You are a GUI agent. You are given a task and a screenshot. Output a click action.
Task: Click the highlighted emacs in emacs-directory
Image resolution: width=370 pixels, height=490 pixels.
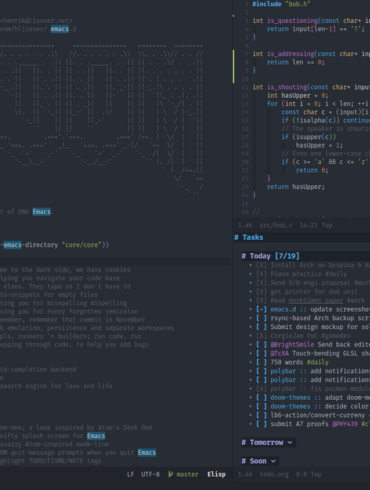click(x=12, y=245)
